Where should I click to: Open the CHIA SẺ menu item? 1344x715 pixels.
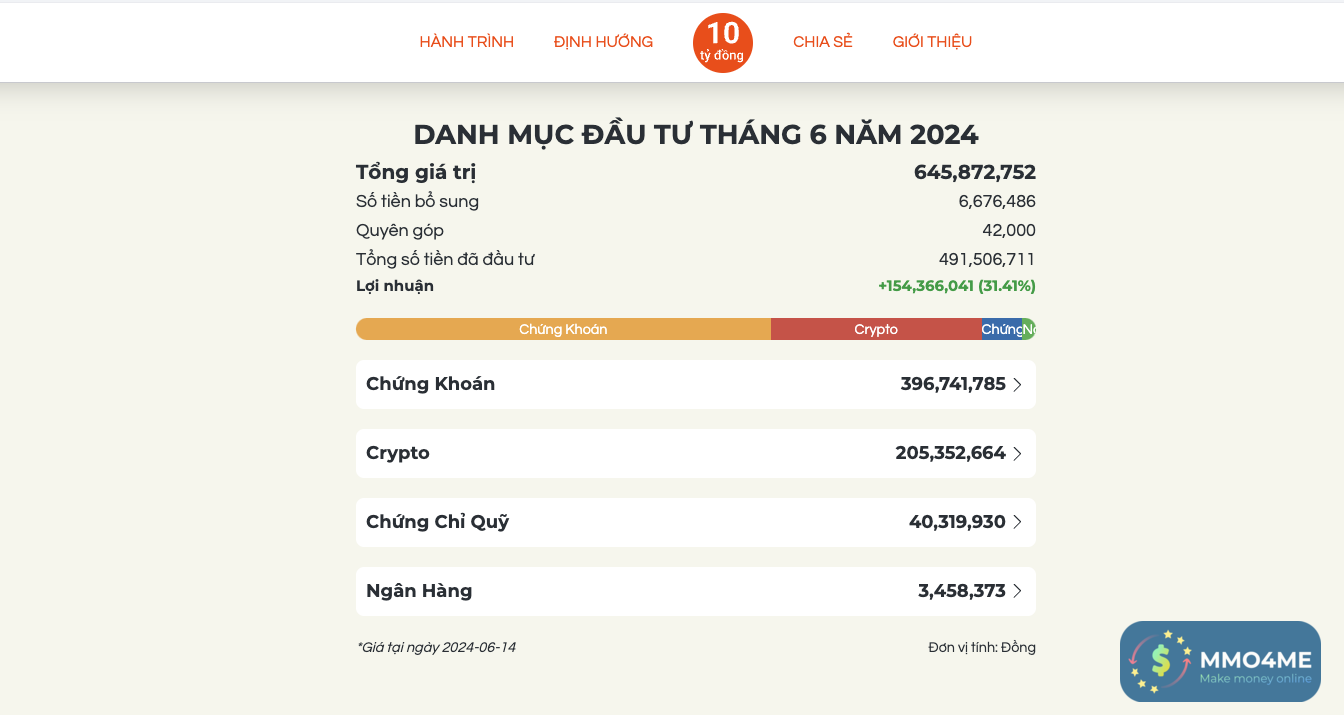tap(822, 42)
